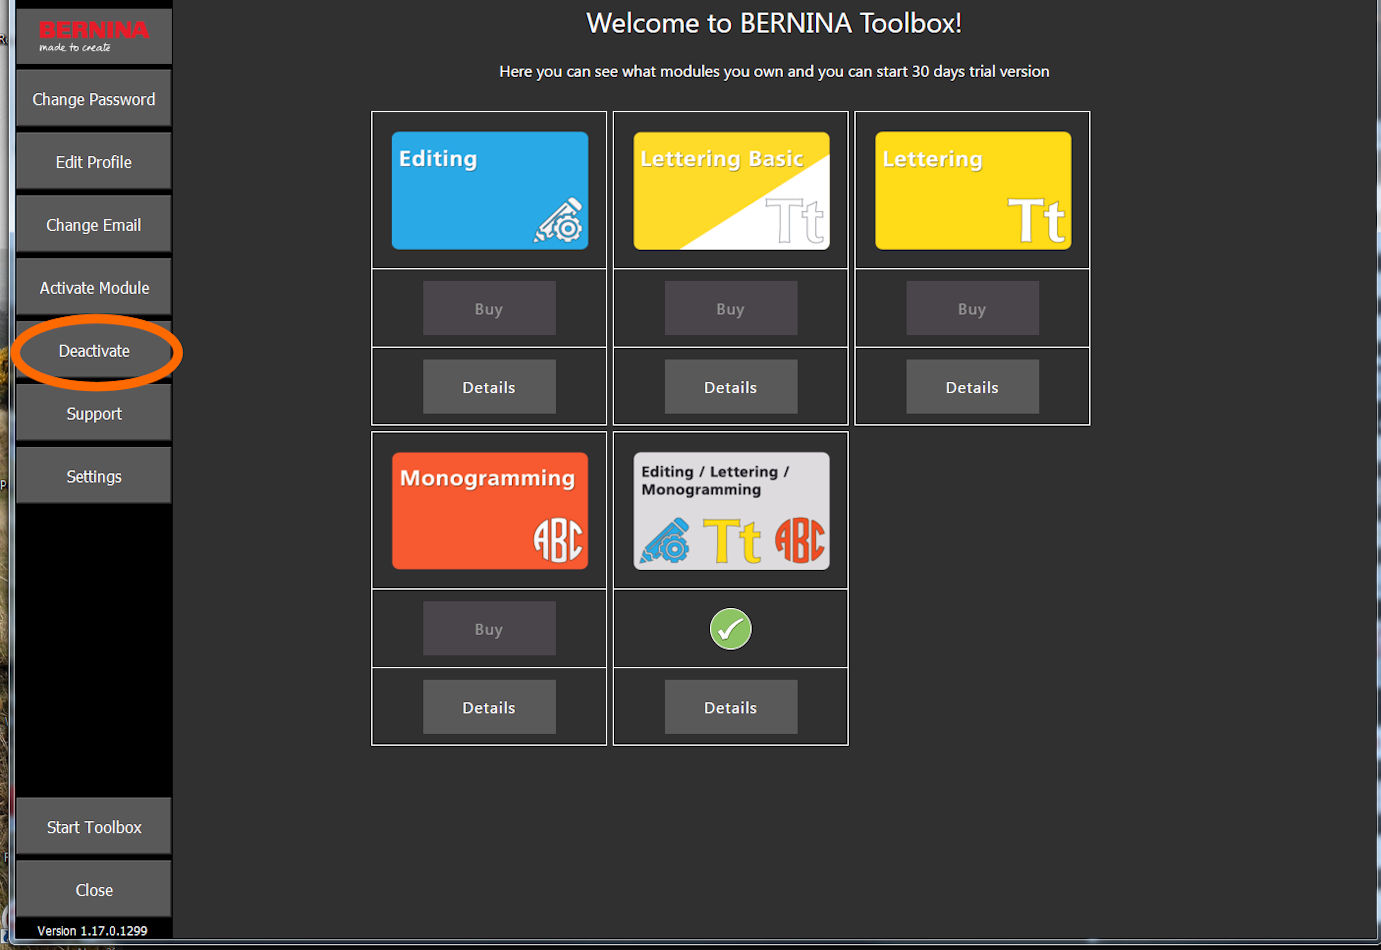Select the Editing / Lettering / Monogramming bundle tile
The height and width of the screenshot is (950, 1381).
coord(731,511)
